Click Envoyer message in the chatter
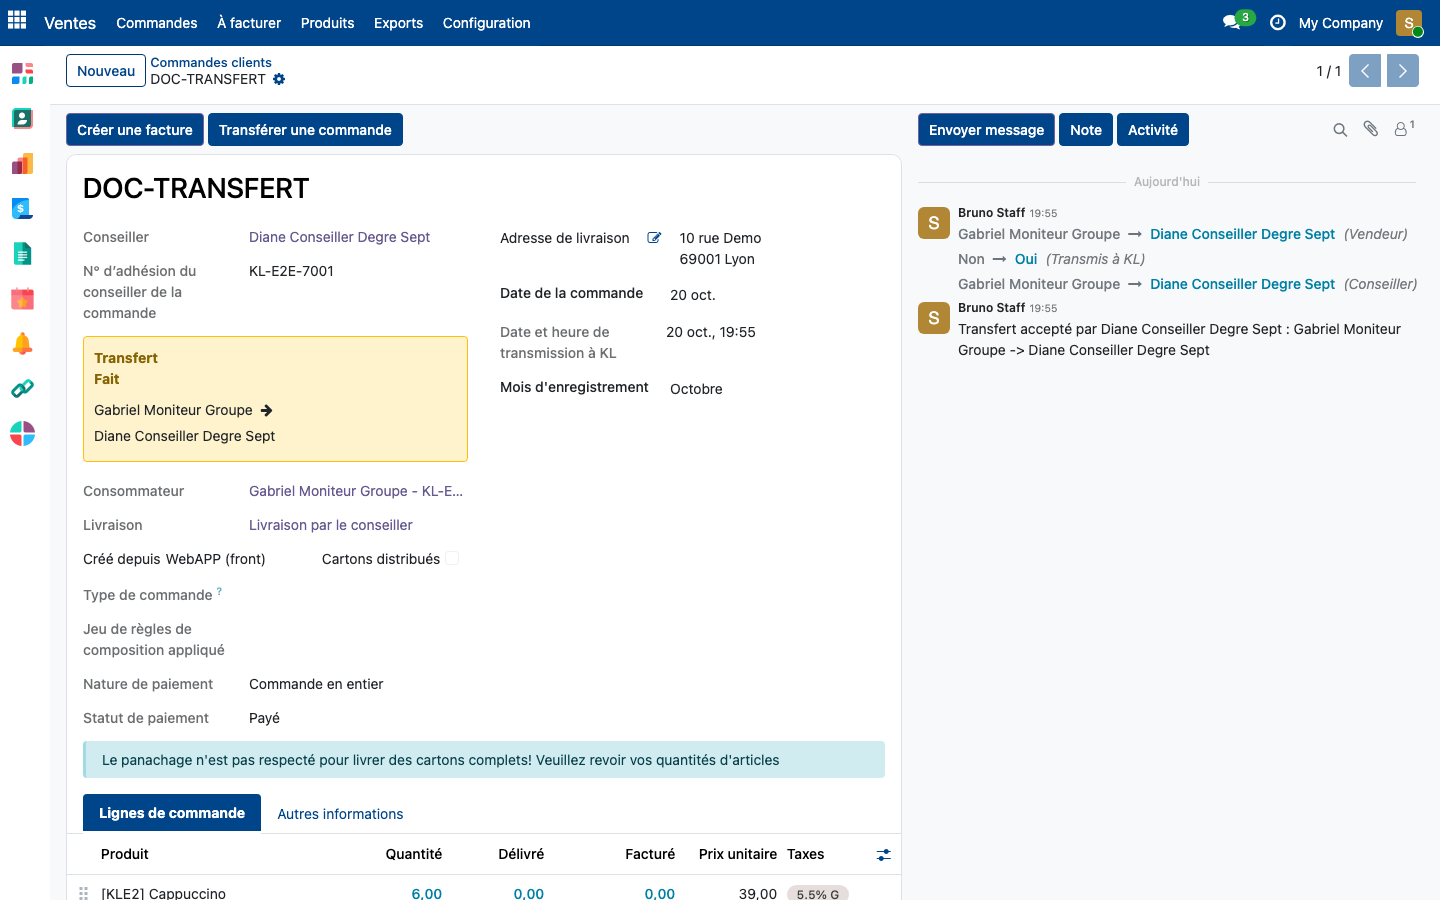This screenshot has height=900, width=1440. pos(986,130)
